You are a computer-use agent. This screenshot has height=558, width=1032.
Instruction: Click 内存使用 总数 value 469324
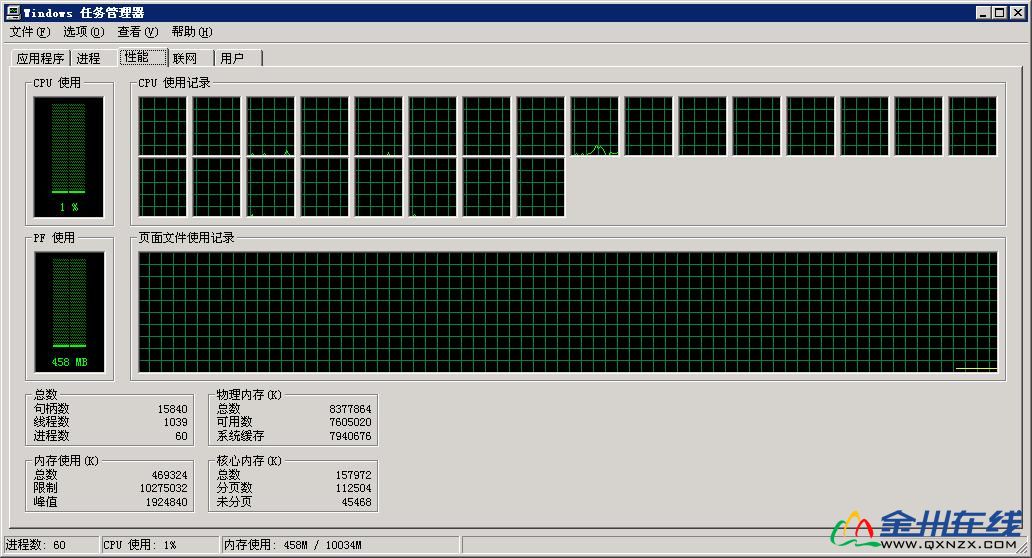click(x=169, y=474)
